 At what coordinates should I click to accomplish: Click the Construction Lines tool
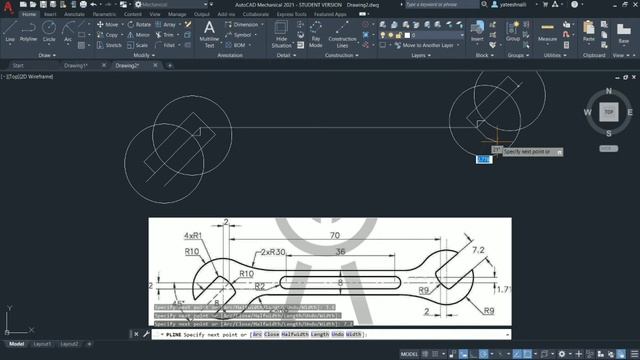[342, 34]
